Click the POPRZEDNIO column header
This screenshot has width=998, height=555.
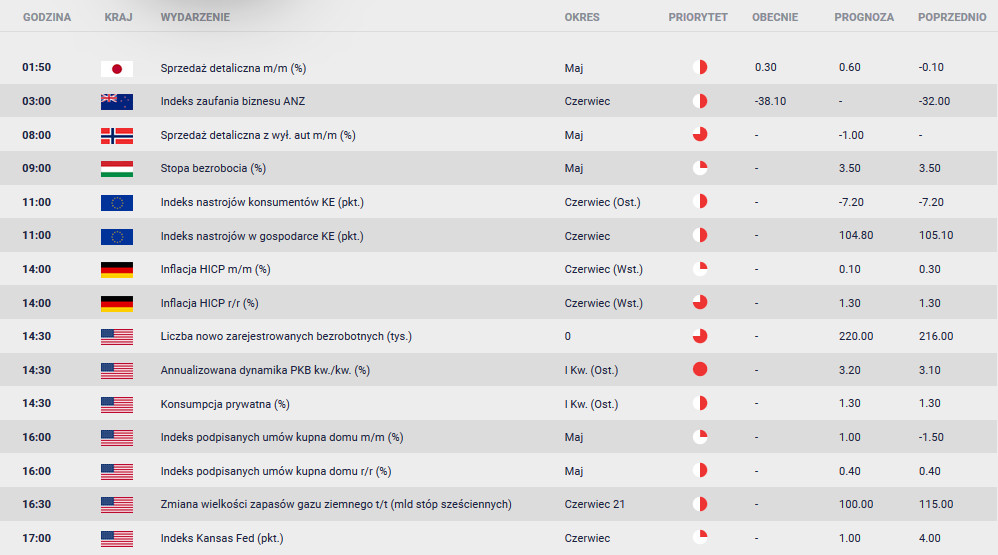(x=952, y=17)
